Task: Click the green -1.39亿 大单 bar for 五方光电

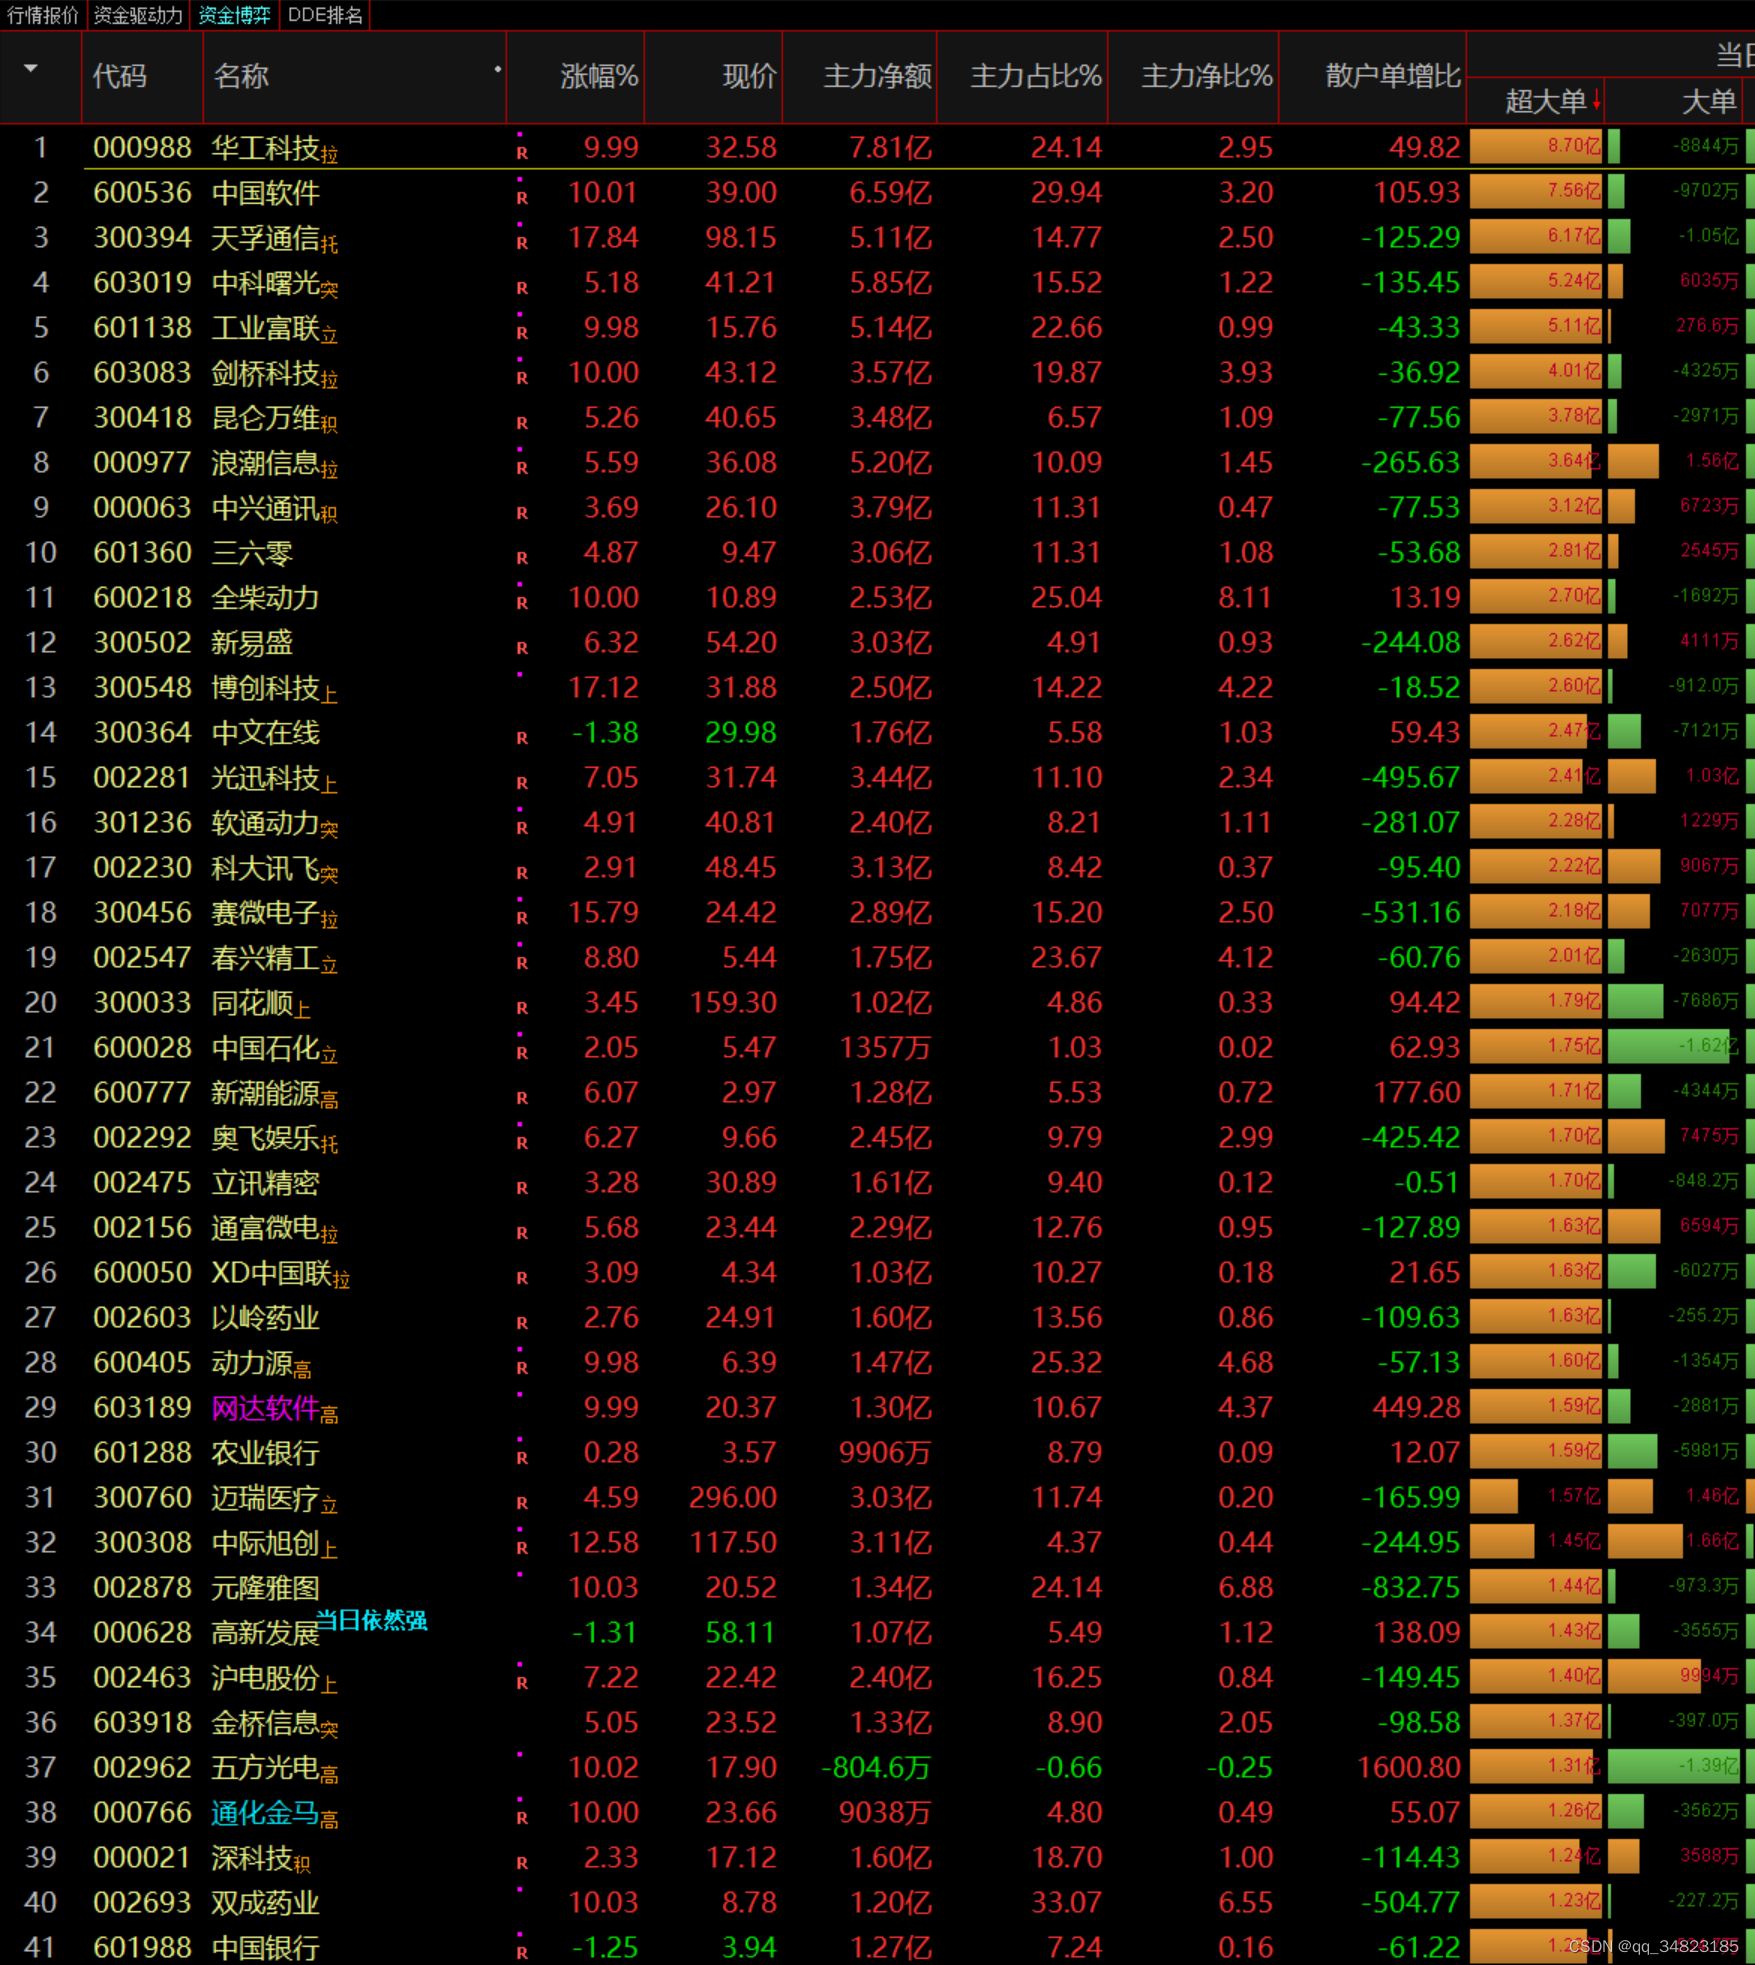Action: click(x=1674, y=1767)
